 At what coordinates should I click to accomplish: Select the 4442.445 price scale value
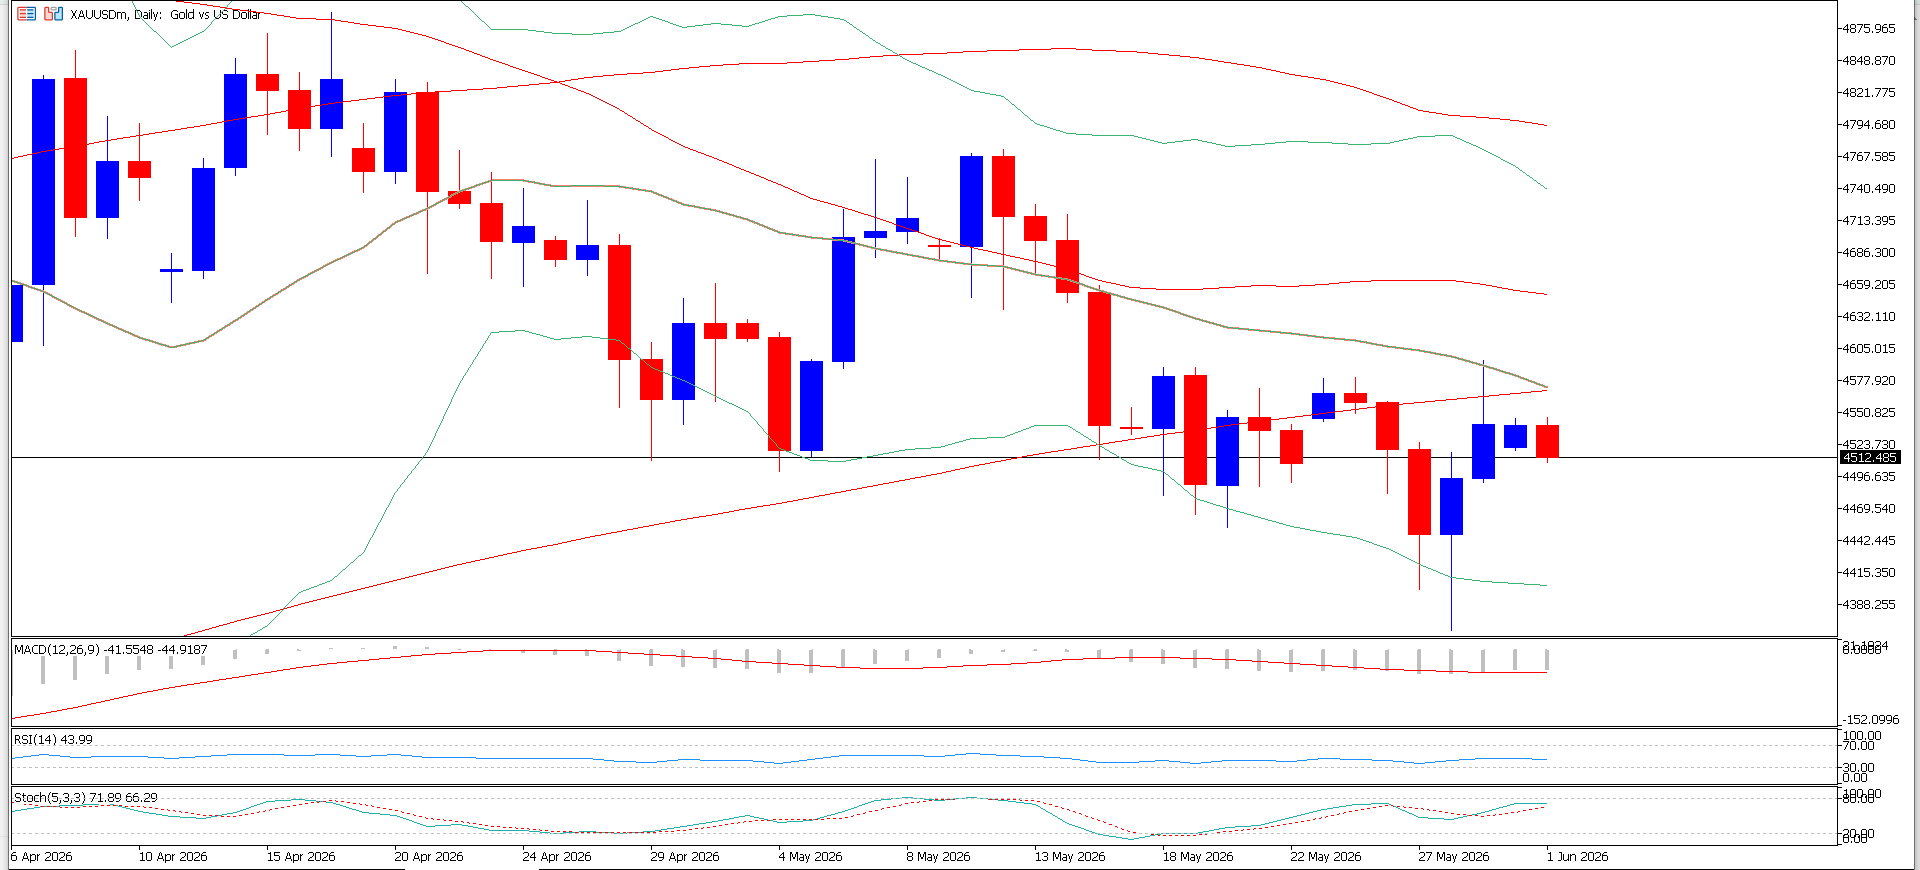click(x=1869, y=541)
